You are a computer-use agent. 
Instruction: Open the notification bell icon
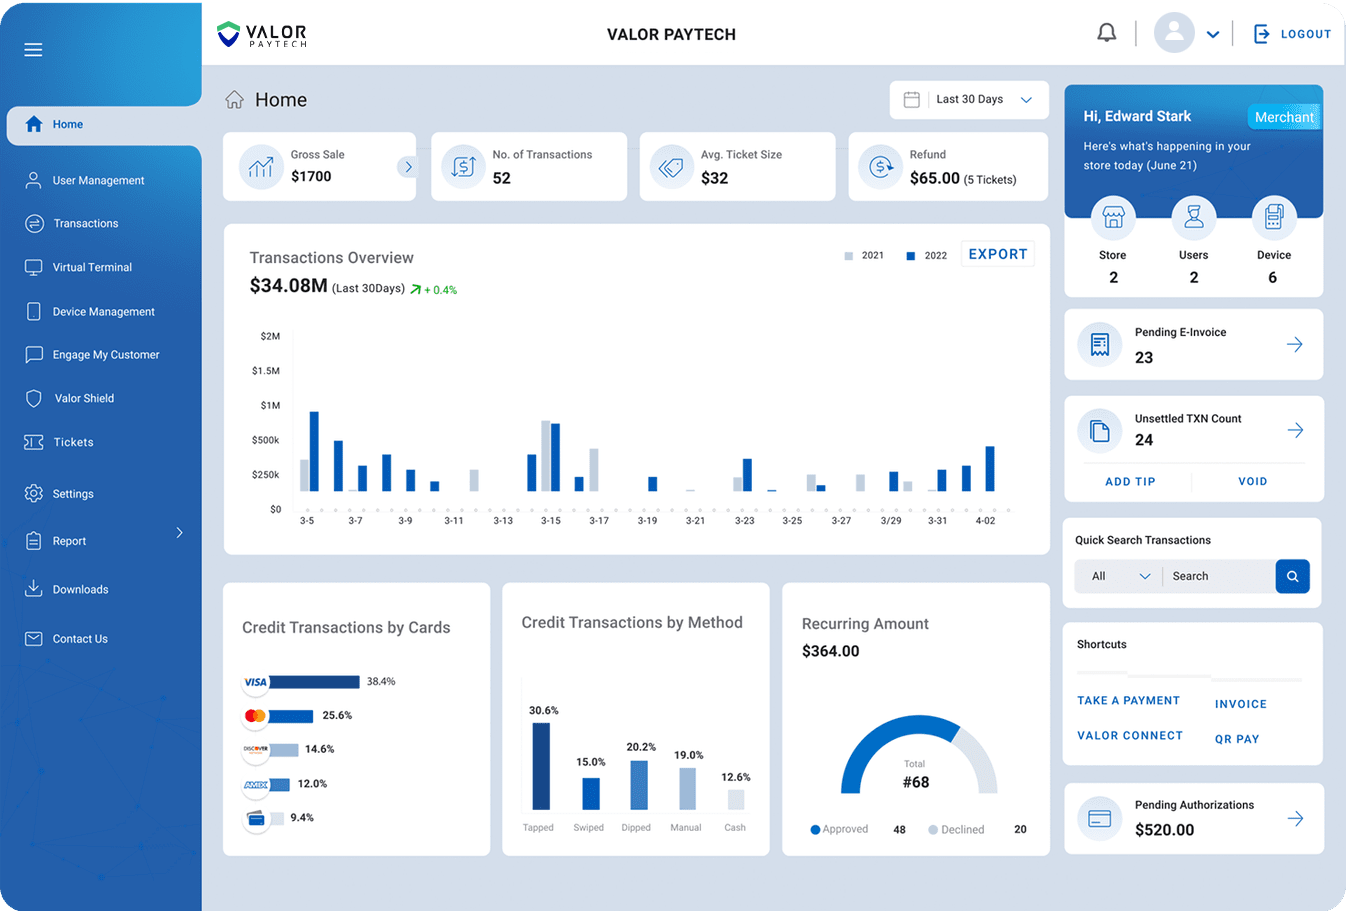(1106, 31)
